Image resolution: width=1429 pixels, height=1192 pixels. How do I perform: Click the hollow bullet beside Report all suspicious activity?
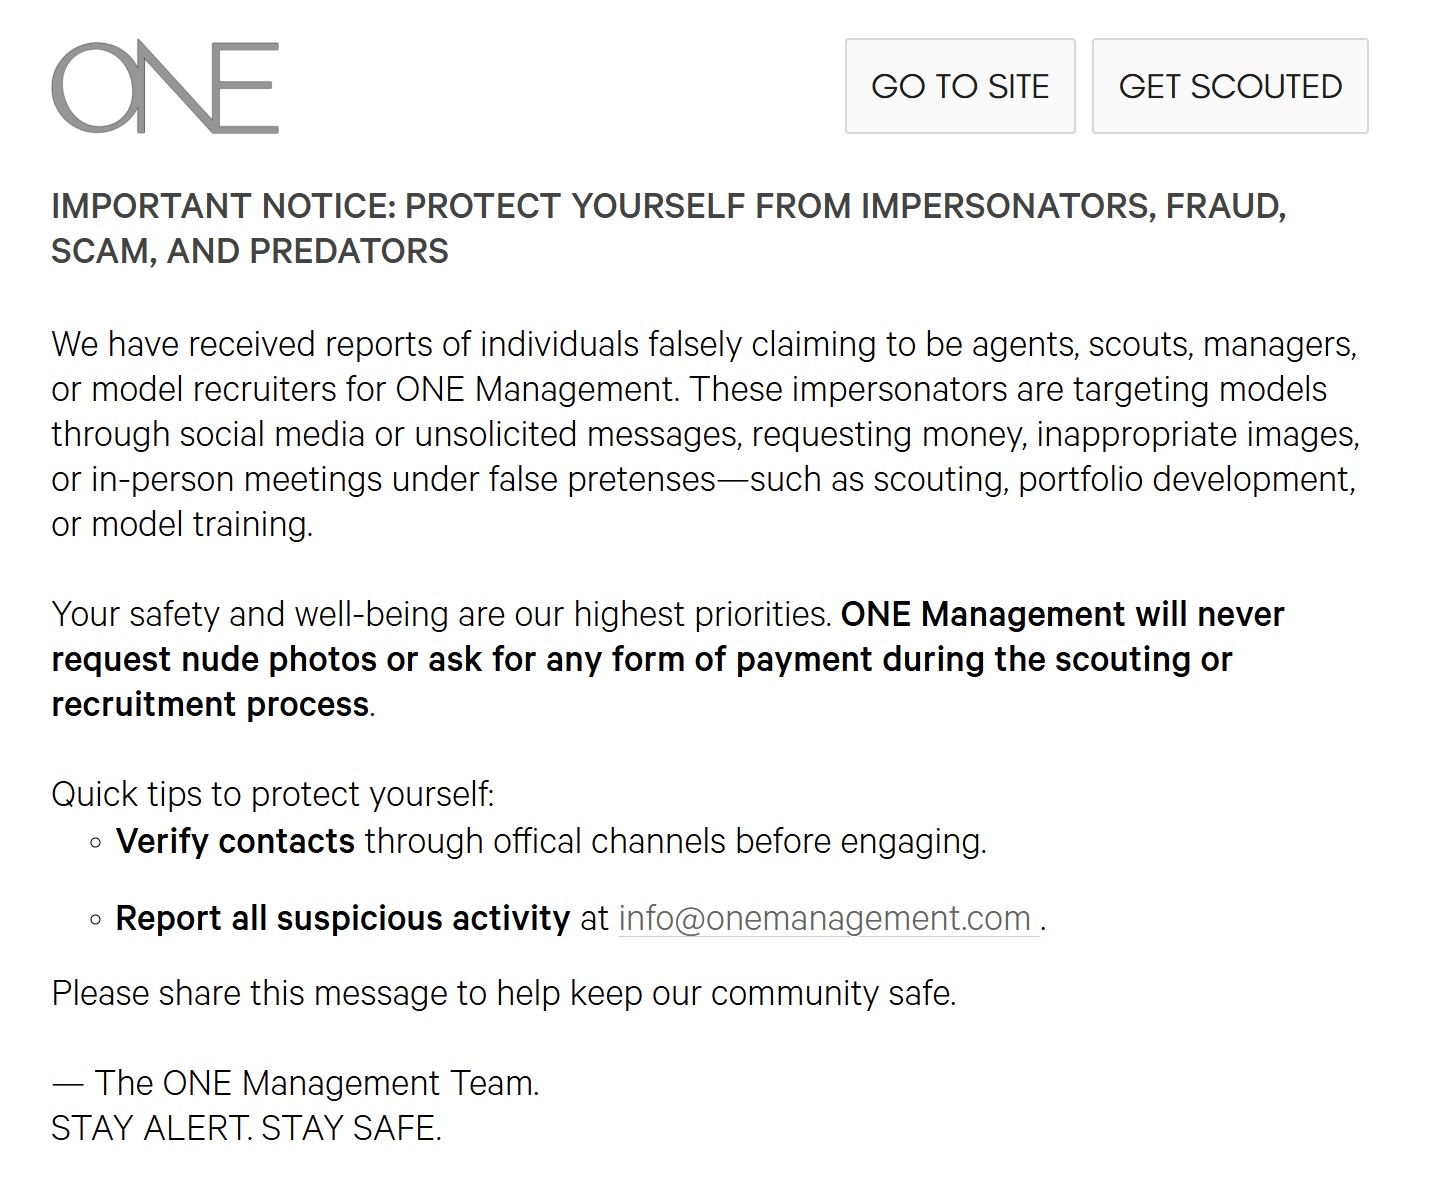pyautogui.click(x=96, y=919)
